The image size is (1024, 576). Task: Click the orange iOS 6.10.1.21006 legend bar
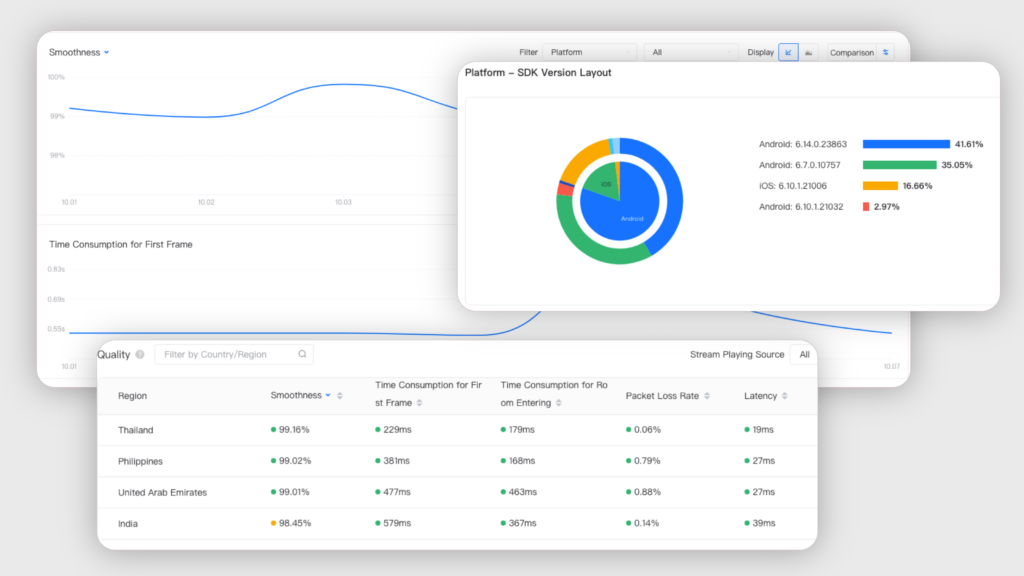click(x=880, y=185)
